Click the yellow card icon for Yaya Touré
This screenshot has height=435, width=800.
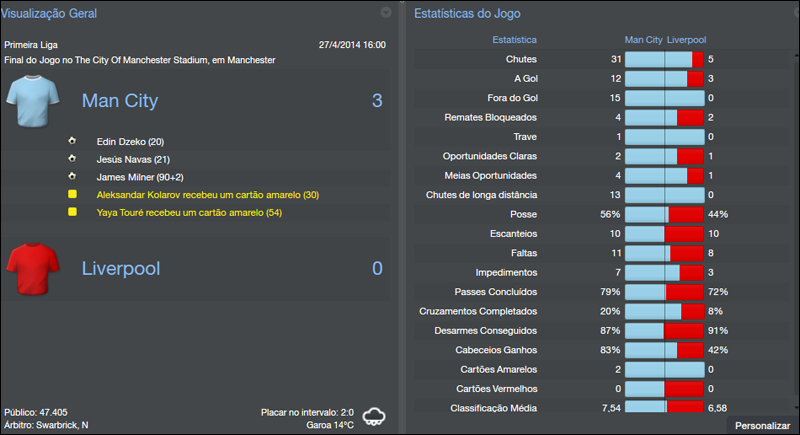coord(72,212)
